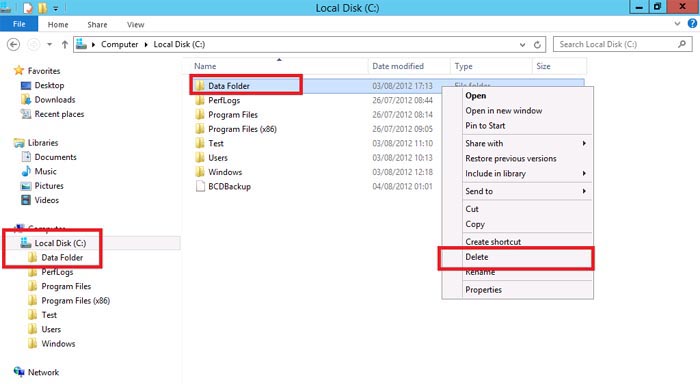Sort by the Size column header
700x384 pixels.
click(543, 66)
